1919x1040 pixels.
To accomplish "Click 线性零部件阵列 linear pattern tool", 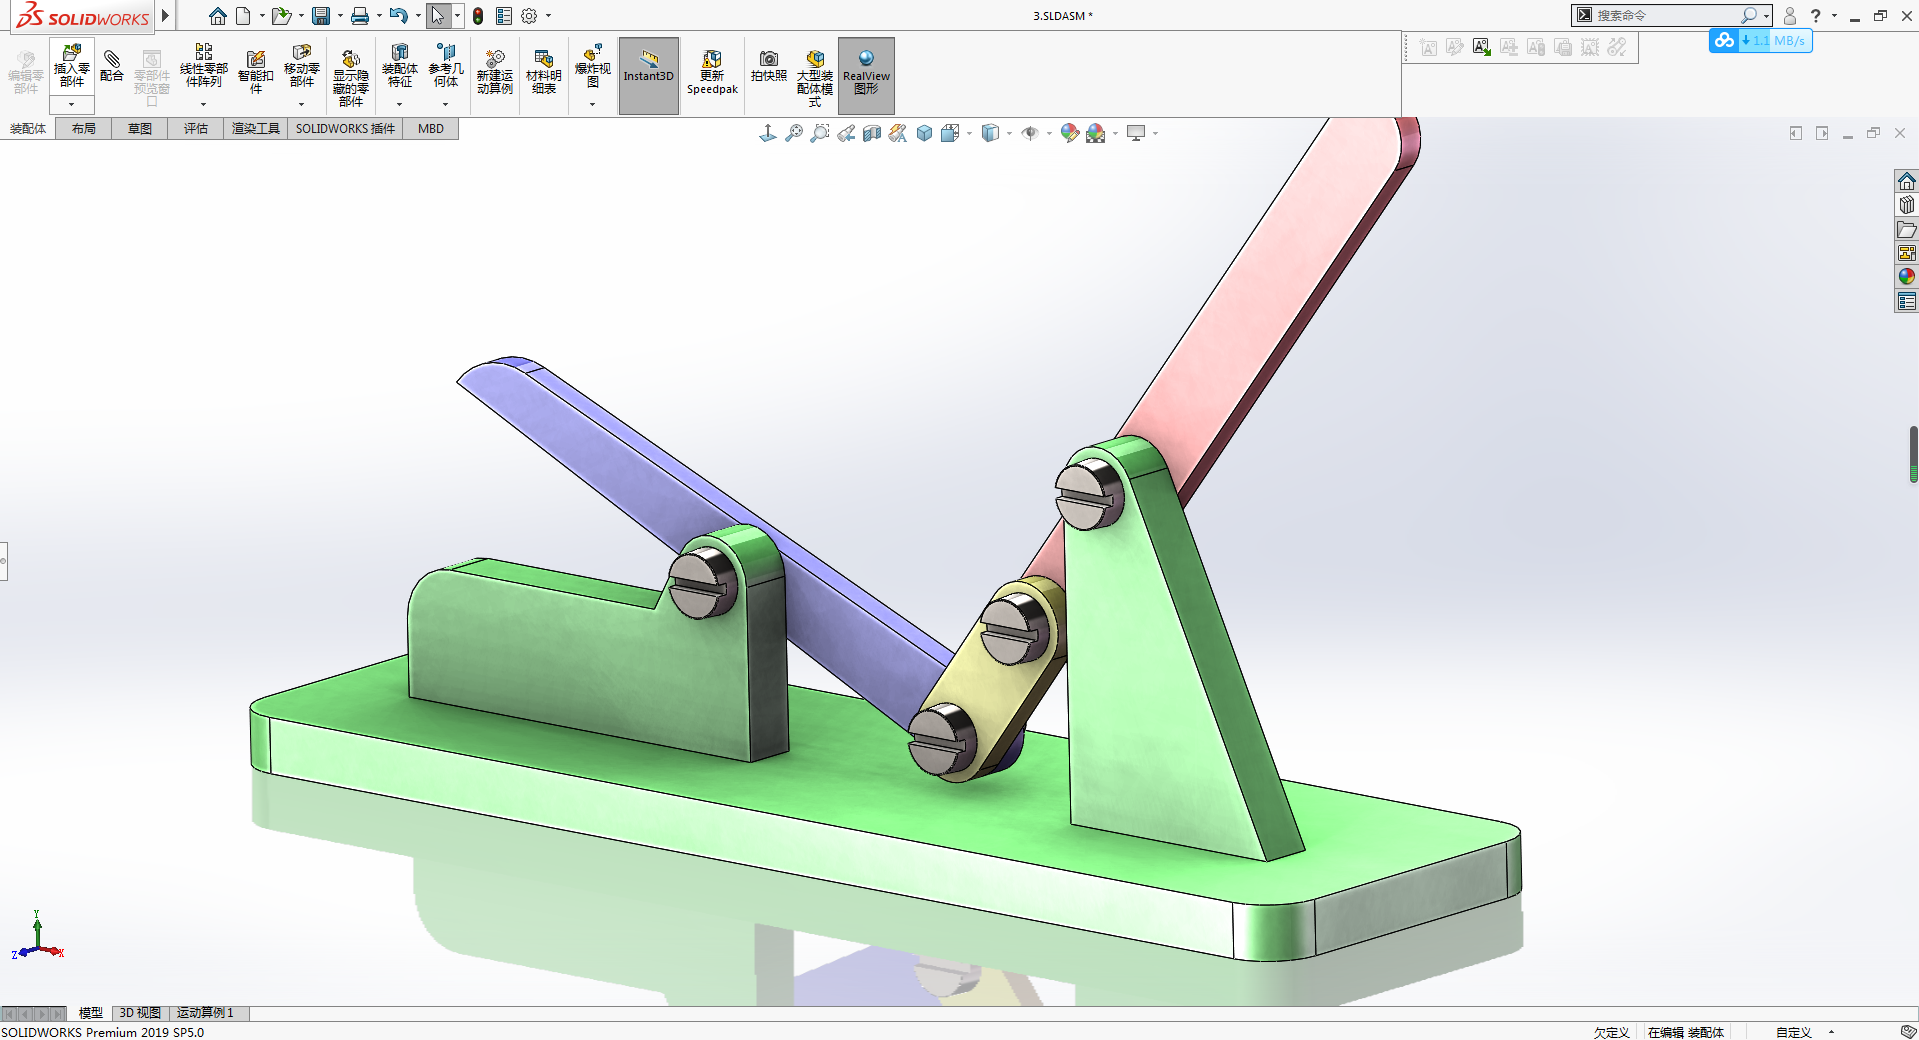I will (x=204, y=66).
